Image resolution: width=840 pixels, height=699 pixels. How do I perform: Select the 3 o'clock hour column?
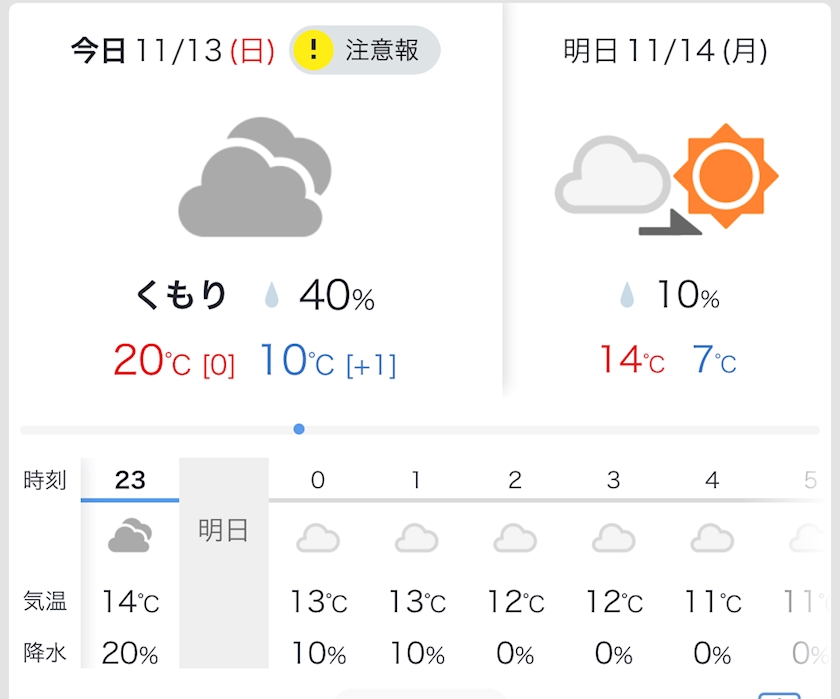(x=613, y=480)
